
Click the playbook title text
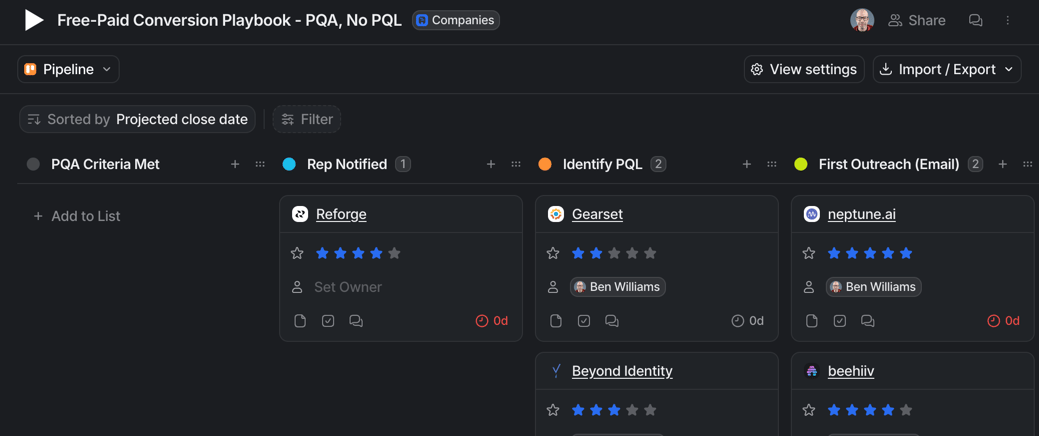[229, 21]
